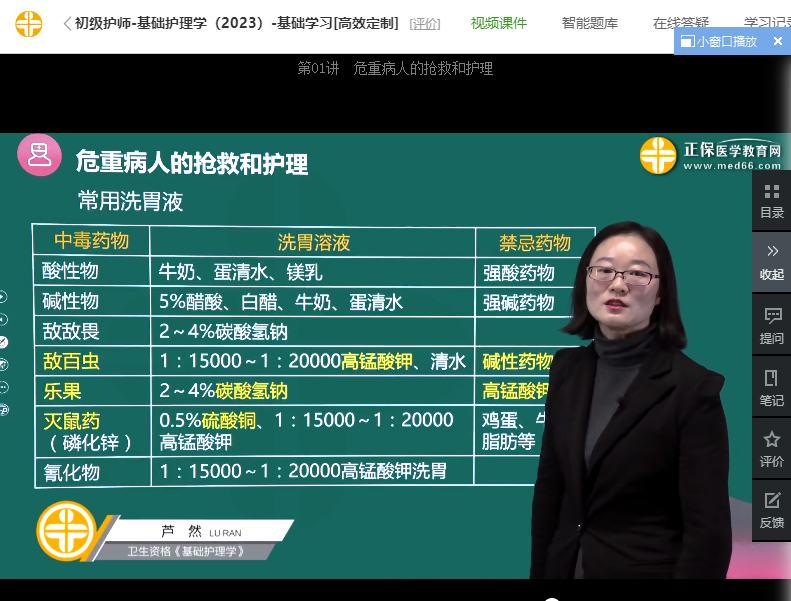Click the pen annotation icon on slide
This screenshot has width=791, height=601.
[x=4, y=342]
